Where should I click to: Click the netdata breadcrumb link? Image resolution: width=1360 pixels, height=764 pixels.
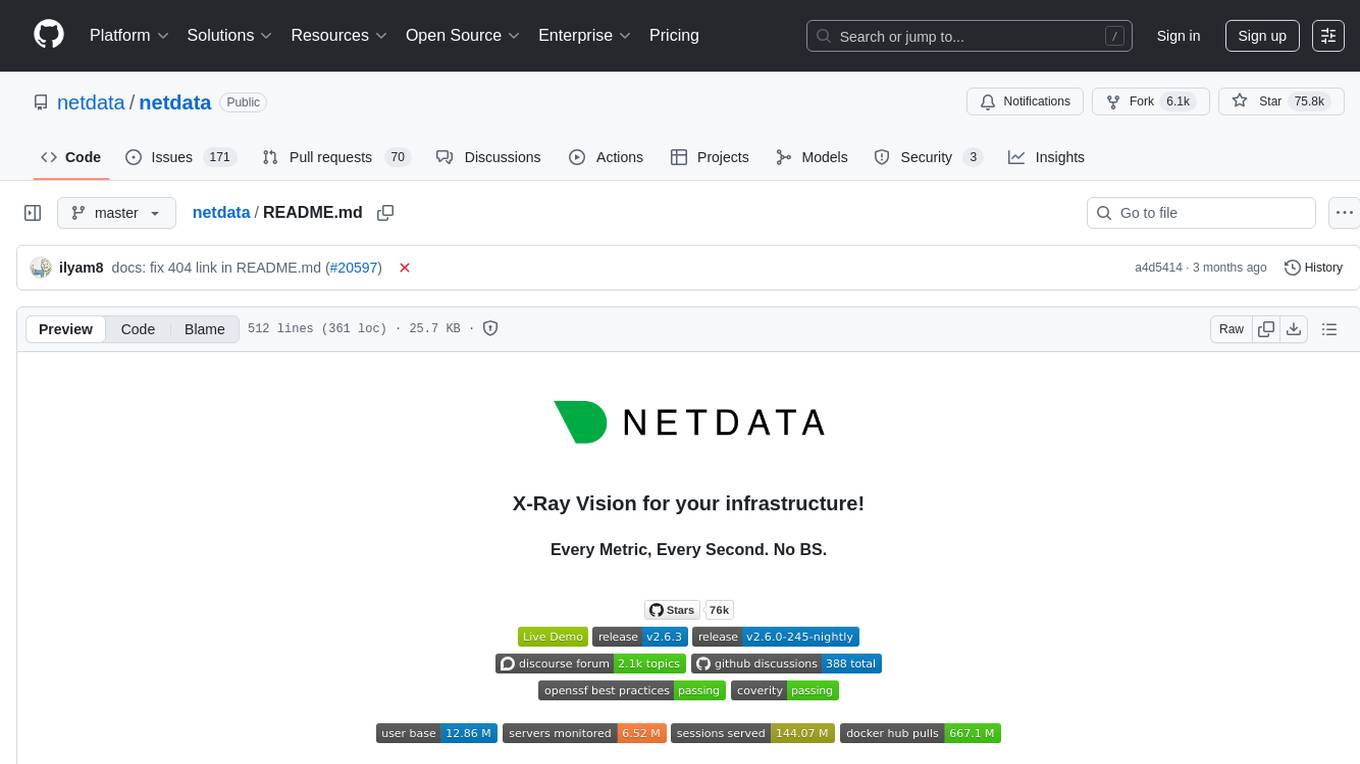[221, 213]
